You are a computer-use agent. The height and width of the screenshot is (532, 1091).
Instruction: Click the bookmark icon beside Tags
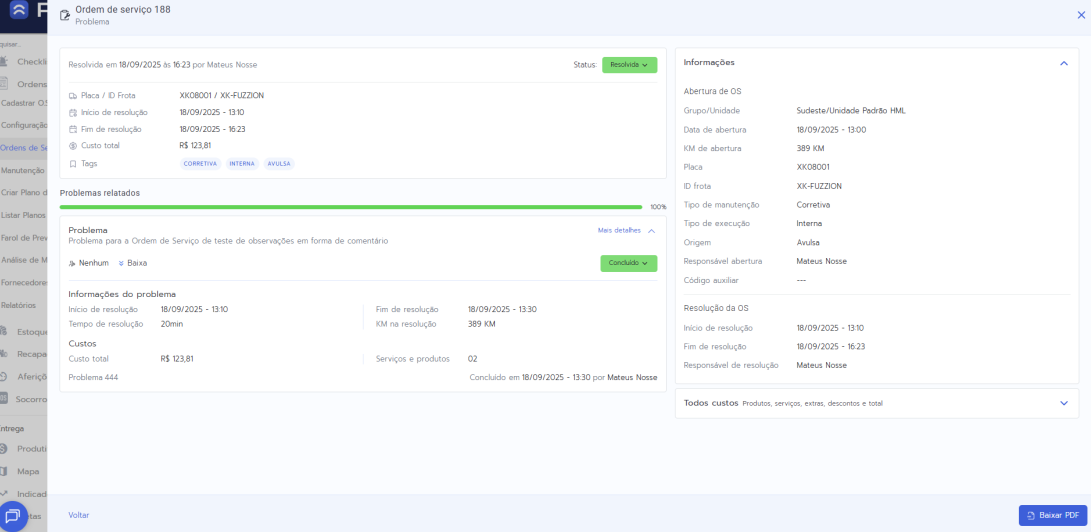73,163
